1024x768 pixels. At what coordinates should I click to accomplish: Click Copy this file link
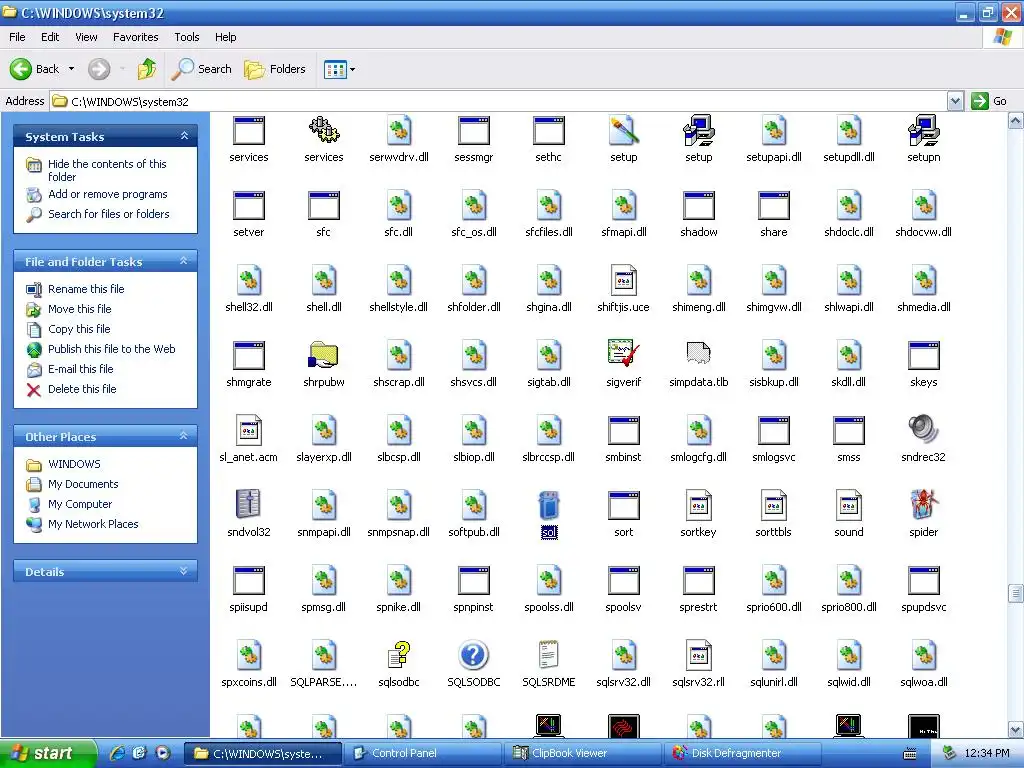(79, 328)
